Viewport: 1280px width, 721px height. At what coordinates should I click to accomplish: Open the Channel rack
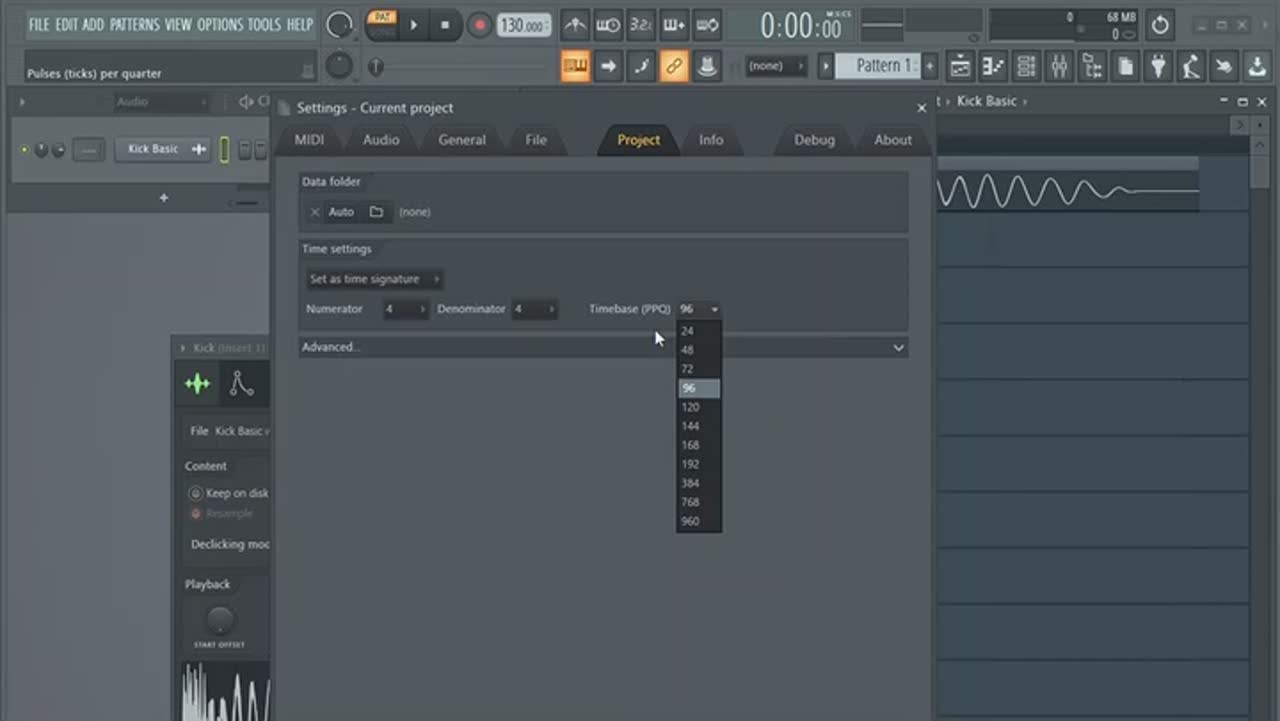1026,67
